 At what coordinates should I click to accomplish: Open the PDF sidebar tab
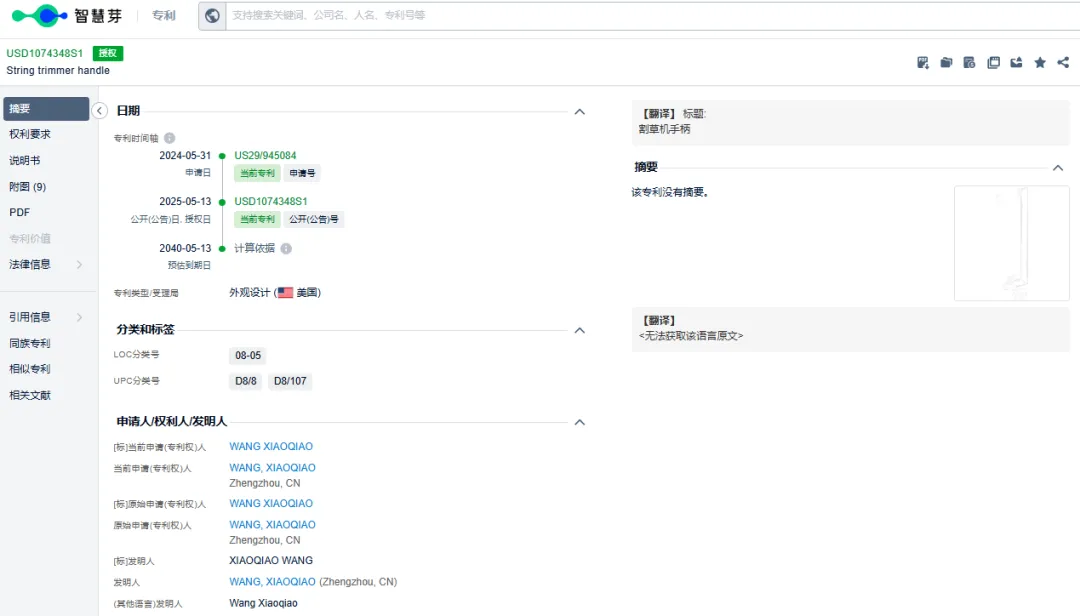19,212
